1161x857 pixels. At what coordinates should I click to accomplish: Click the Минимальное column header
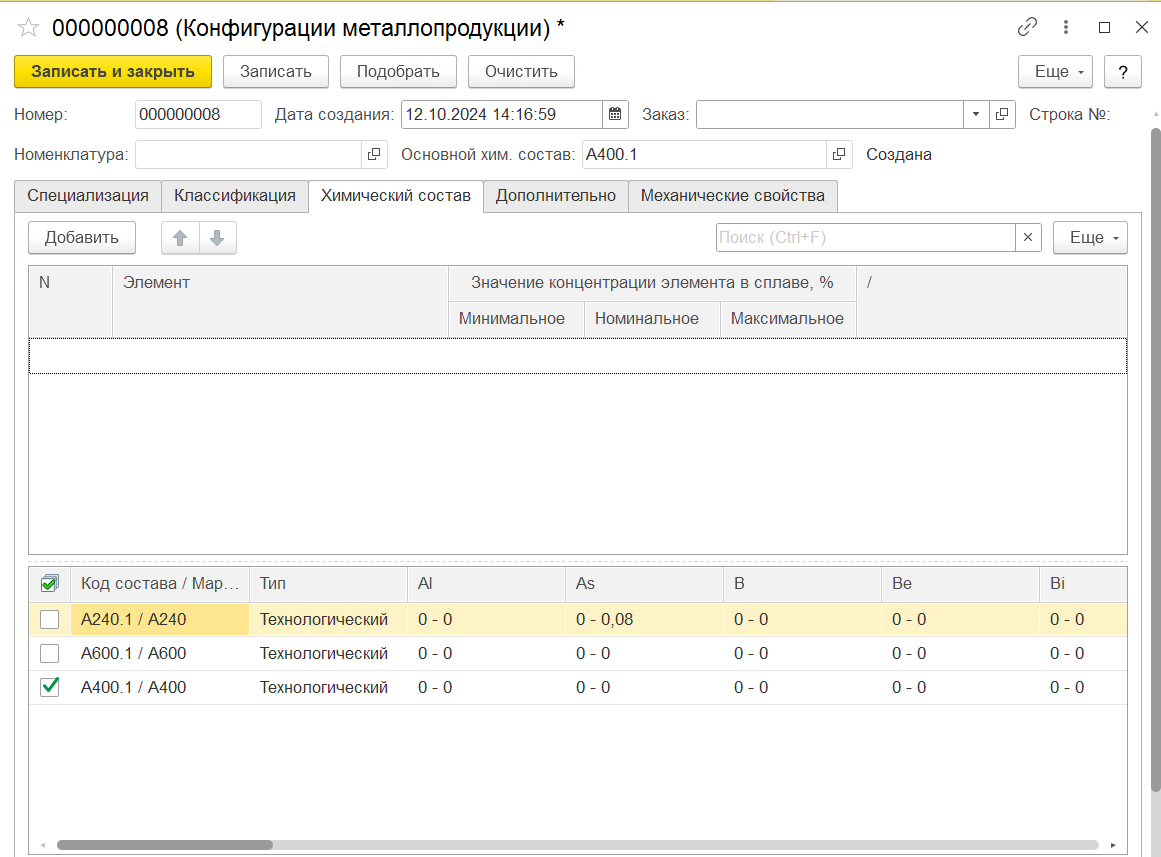tap(516, 319)
